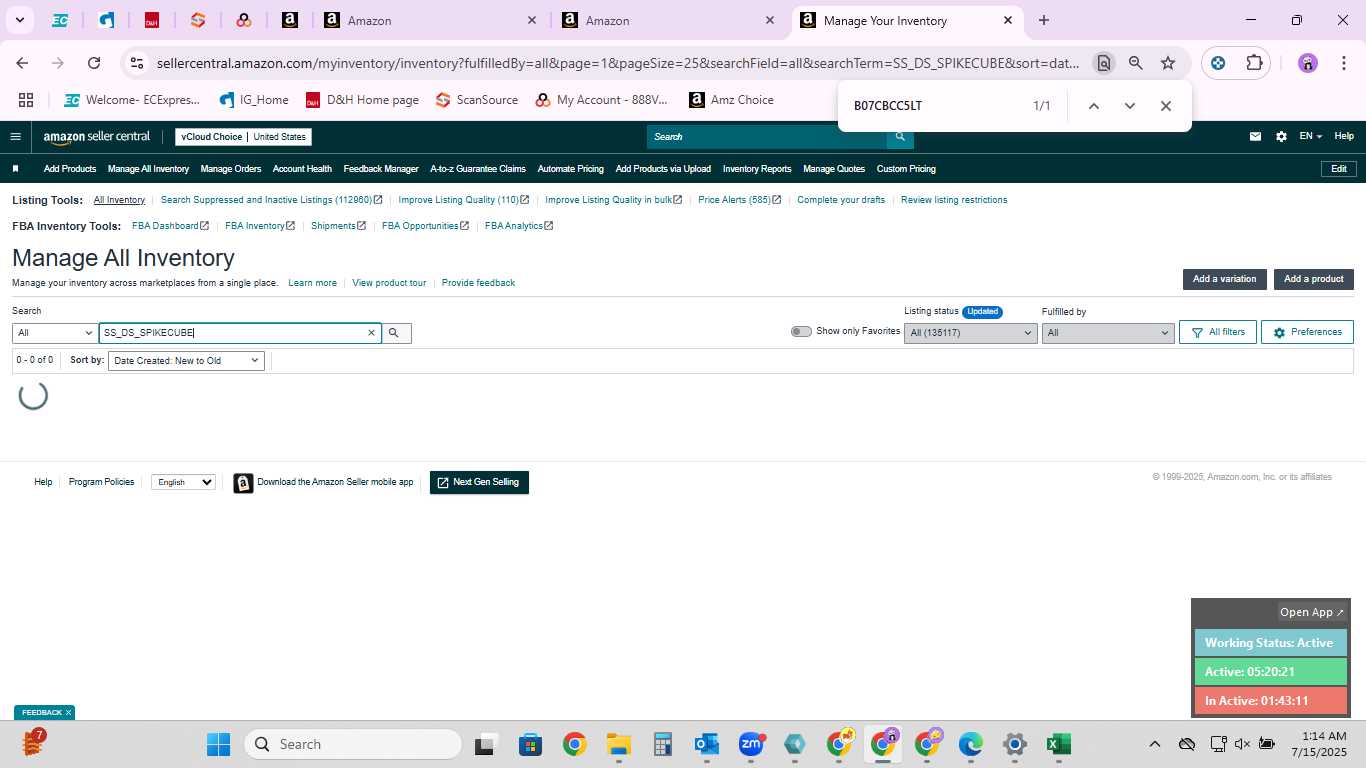Open Sort by Date Created dropdown
The image size is (1366, 768).
click(186, 361)
